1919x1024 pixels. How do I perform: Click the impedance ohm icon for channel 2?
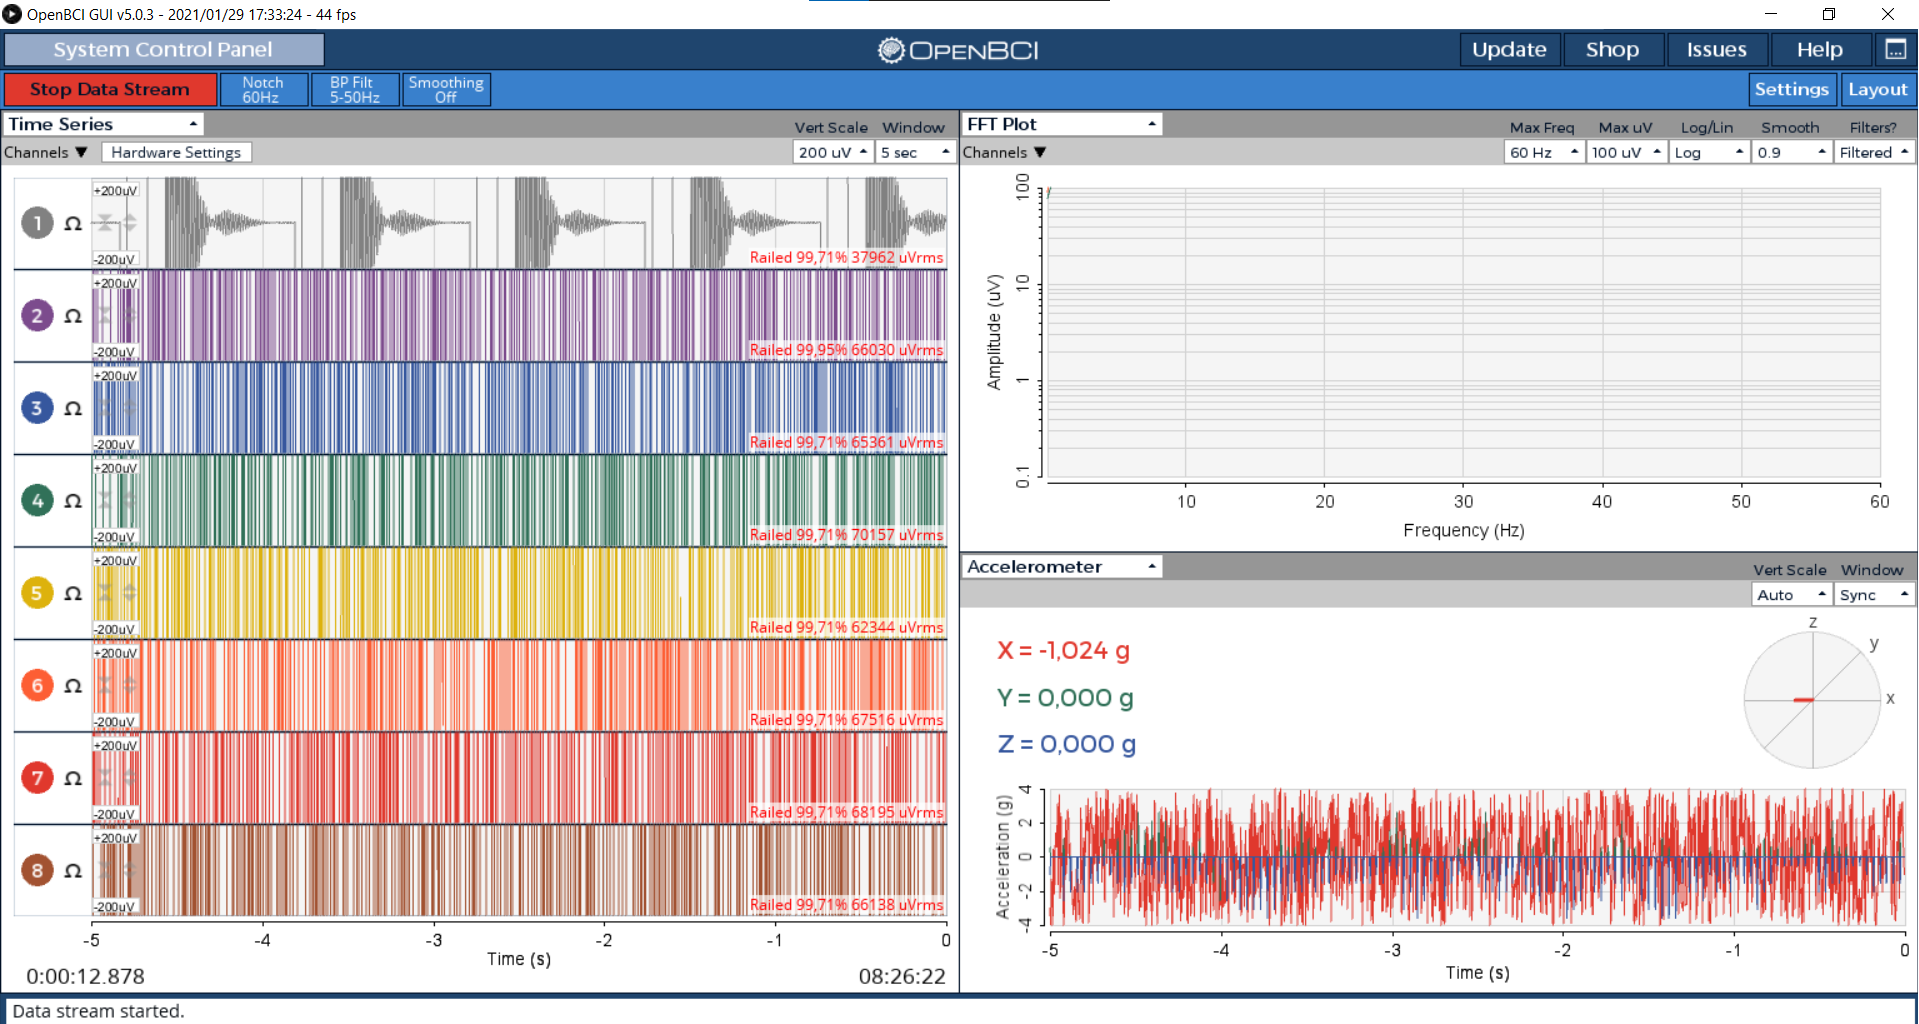[x=73, y=316]
